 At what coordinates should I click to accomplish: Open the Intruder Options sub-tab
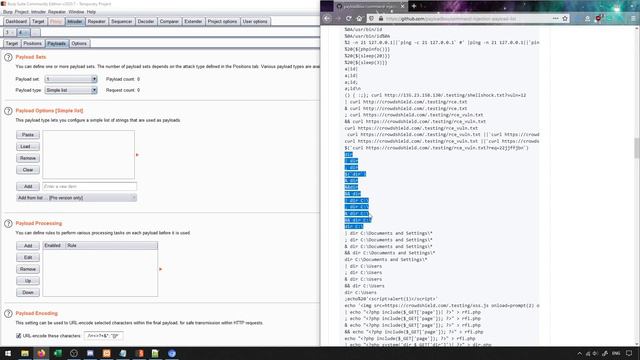(79, 44)
